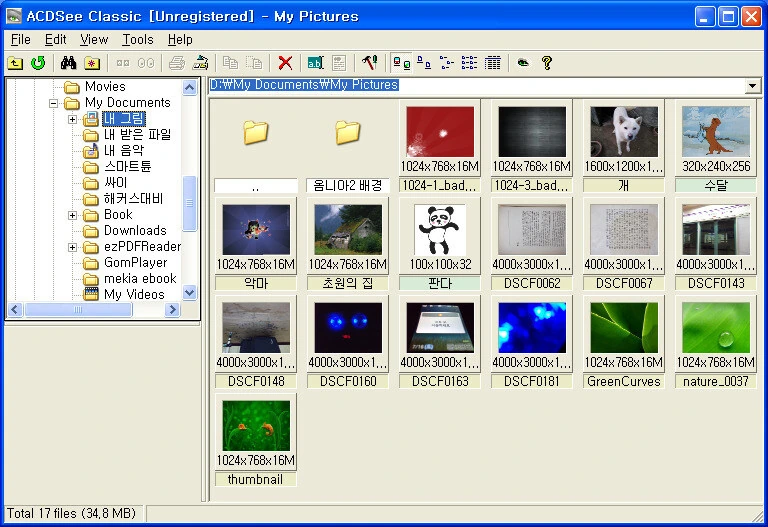Click the Move to icon

(254, 63)
